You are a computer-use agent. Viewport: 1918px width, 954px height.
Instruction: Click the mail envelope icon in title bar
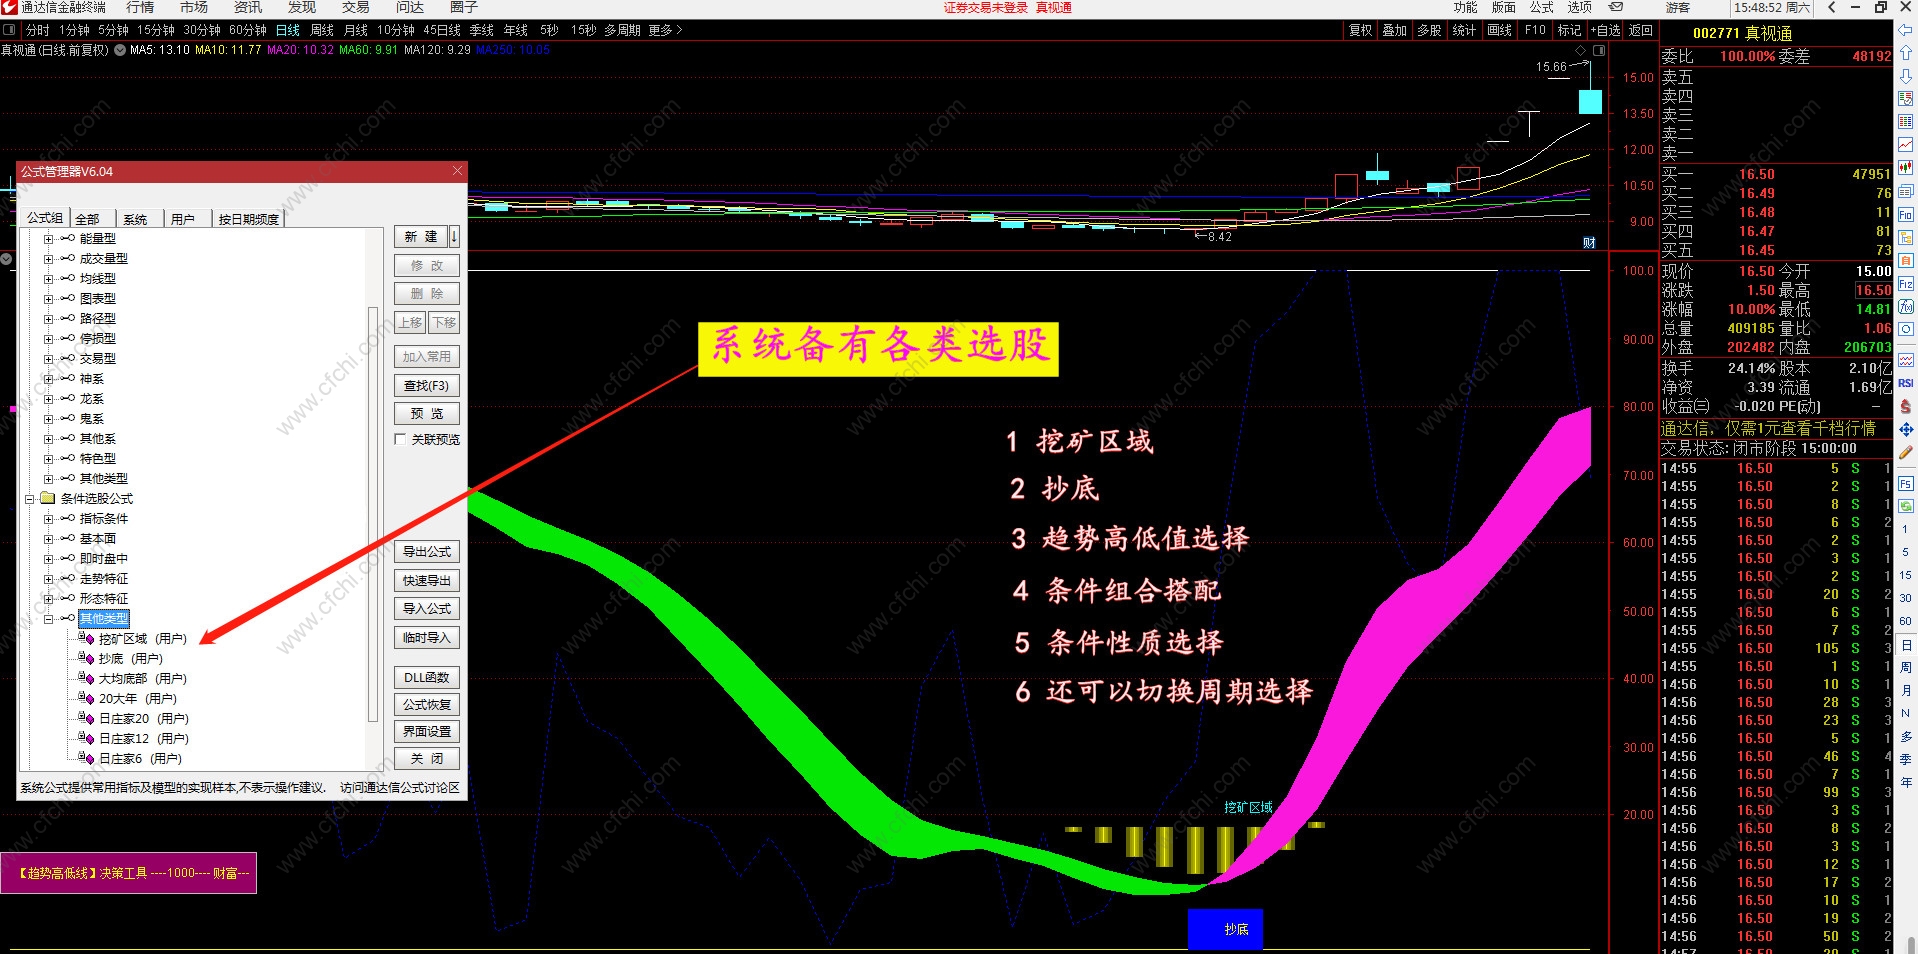click(1616, 7)
